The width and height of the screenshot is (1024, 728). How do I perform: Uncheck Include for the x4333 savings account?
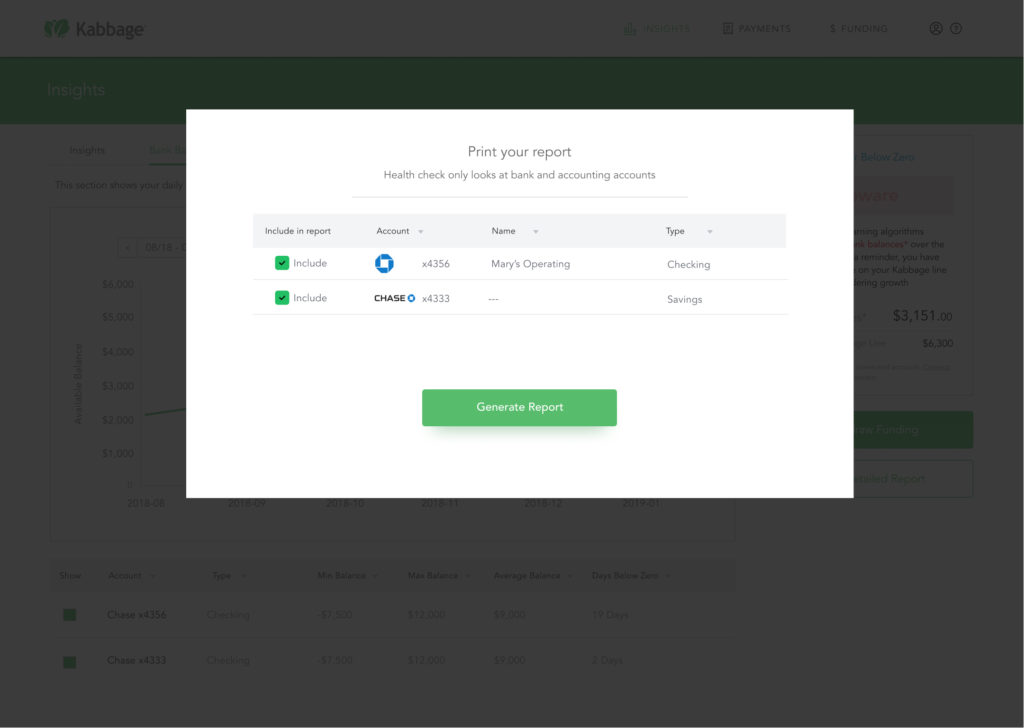pyautogui.click(x=282, y=298)
